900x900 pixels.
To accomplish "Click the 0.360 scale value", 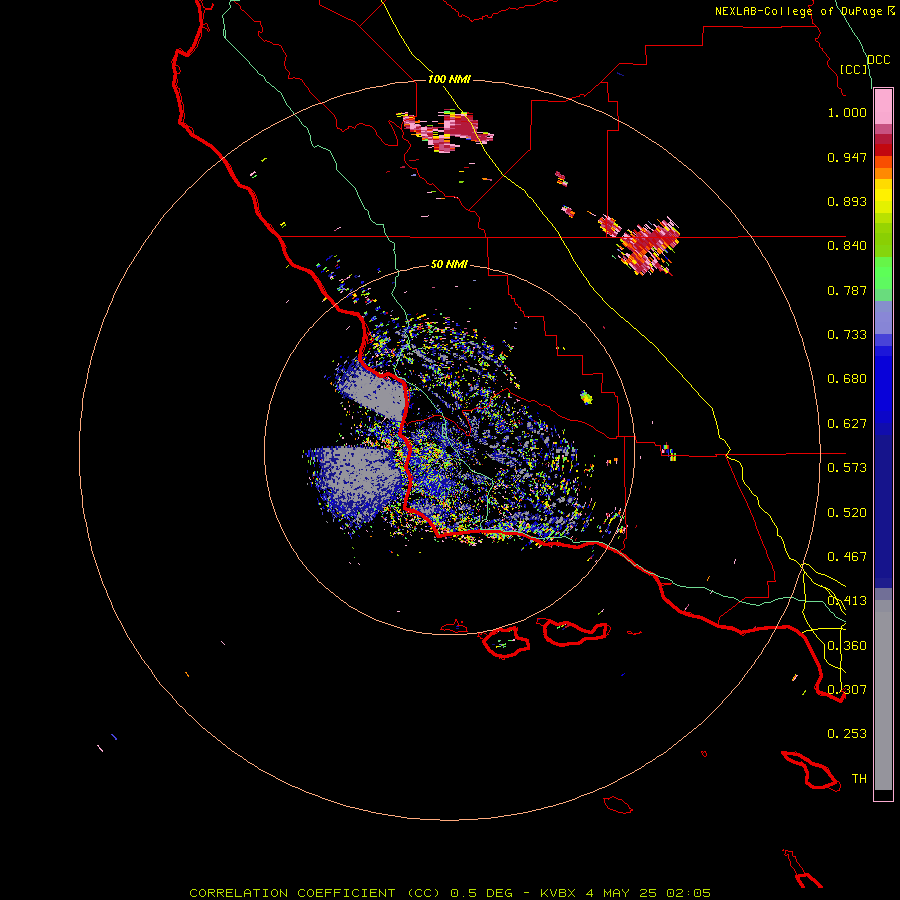I will 847,646.
